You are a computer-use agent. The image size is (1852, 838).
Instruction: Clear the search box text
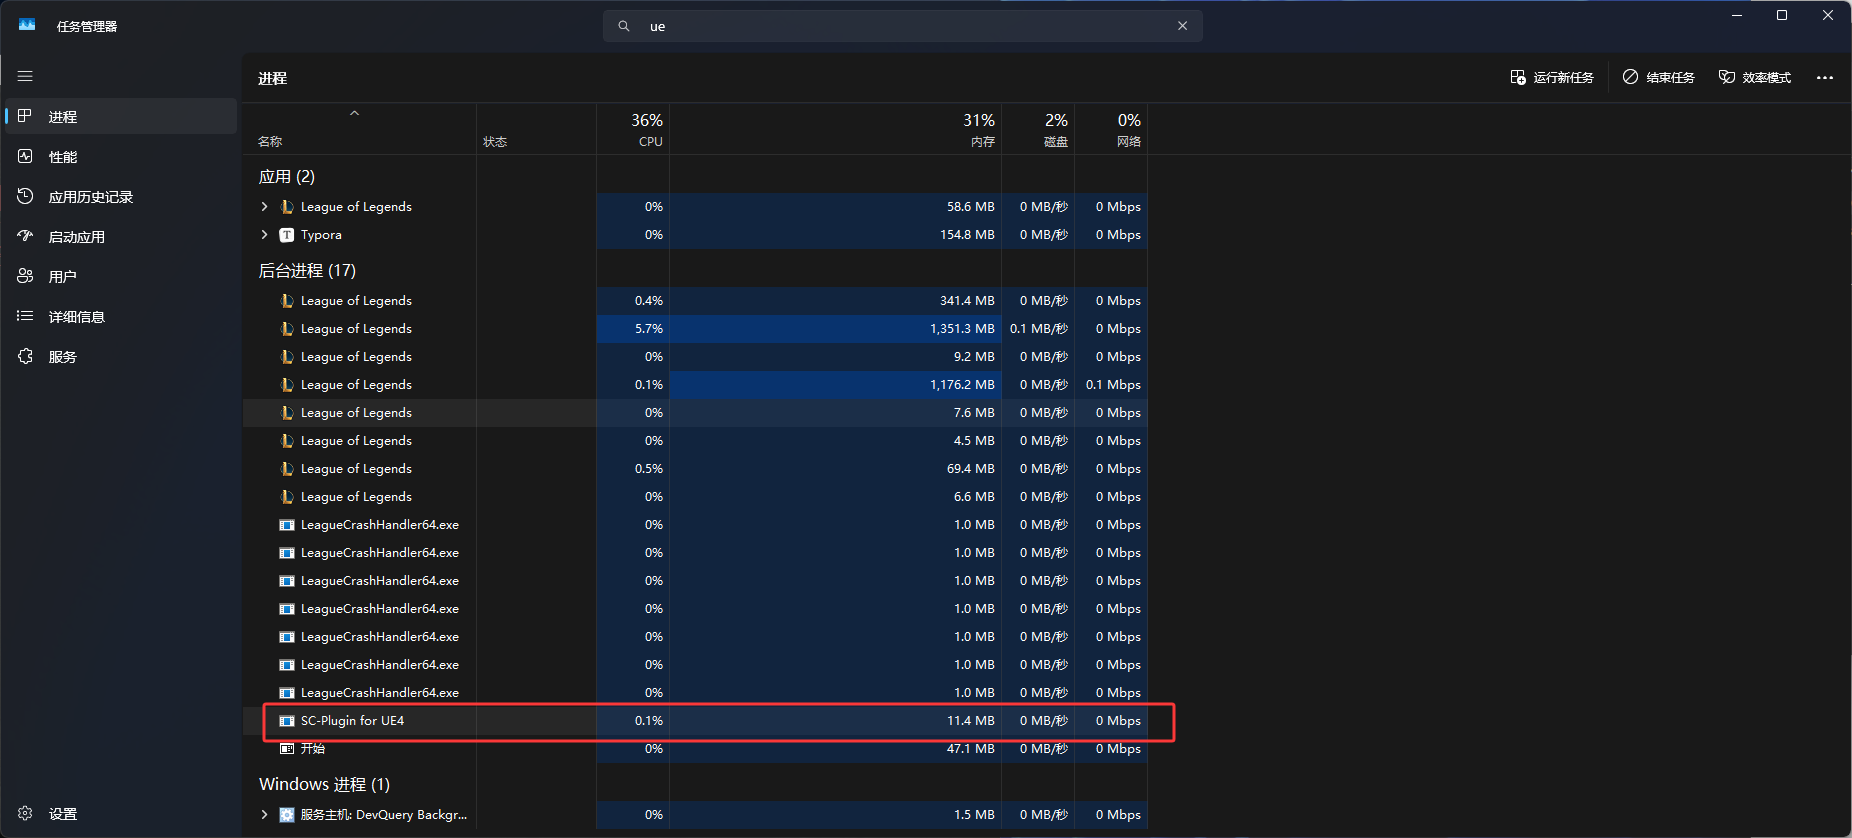[x=1182, y=26]
